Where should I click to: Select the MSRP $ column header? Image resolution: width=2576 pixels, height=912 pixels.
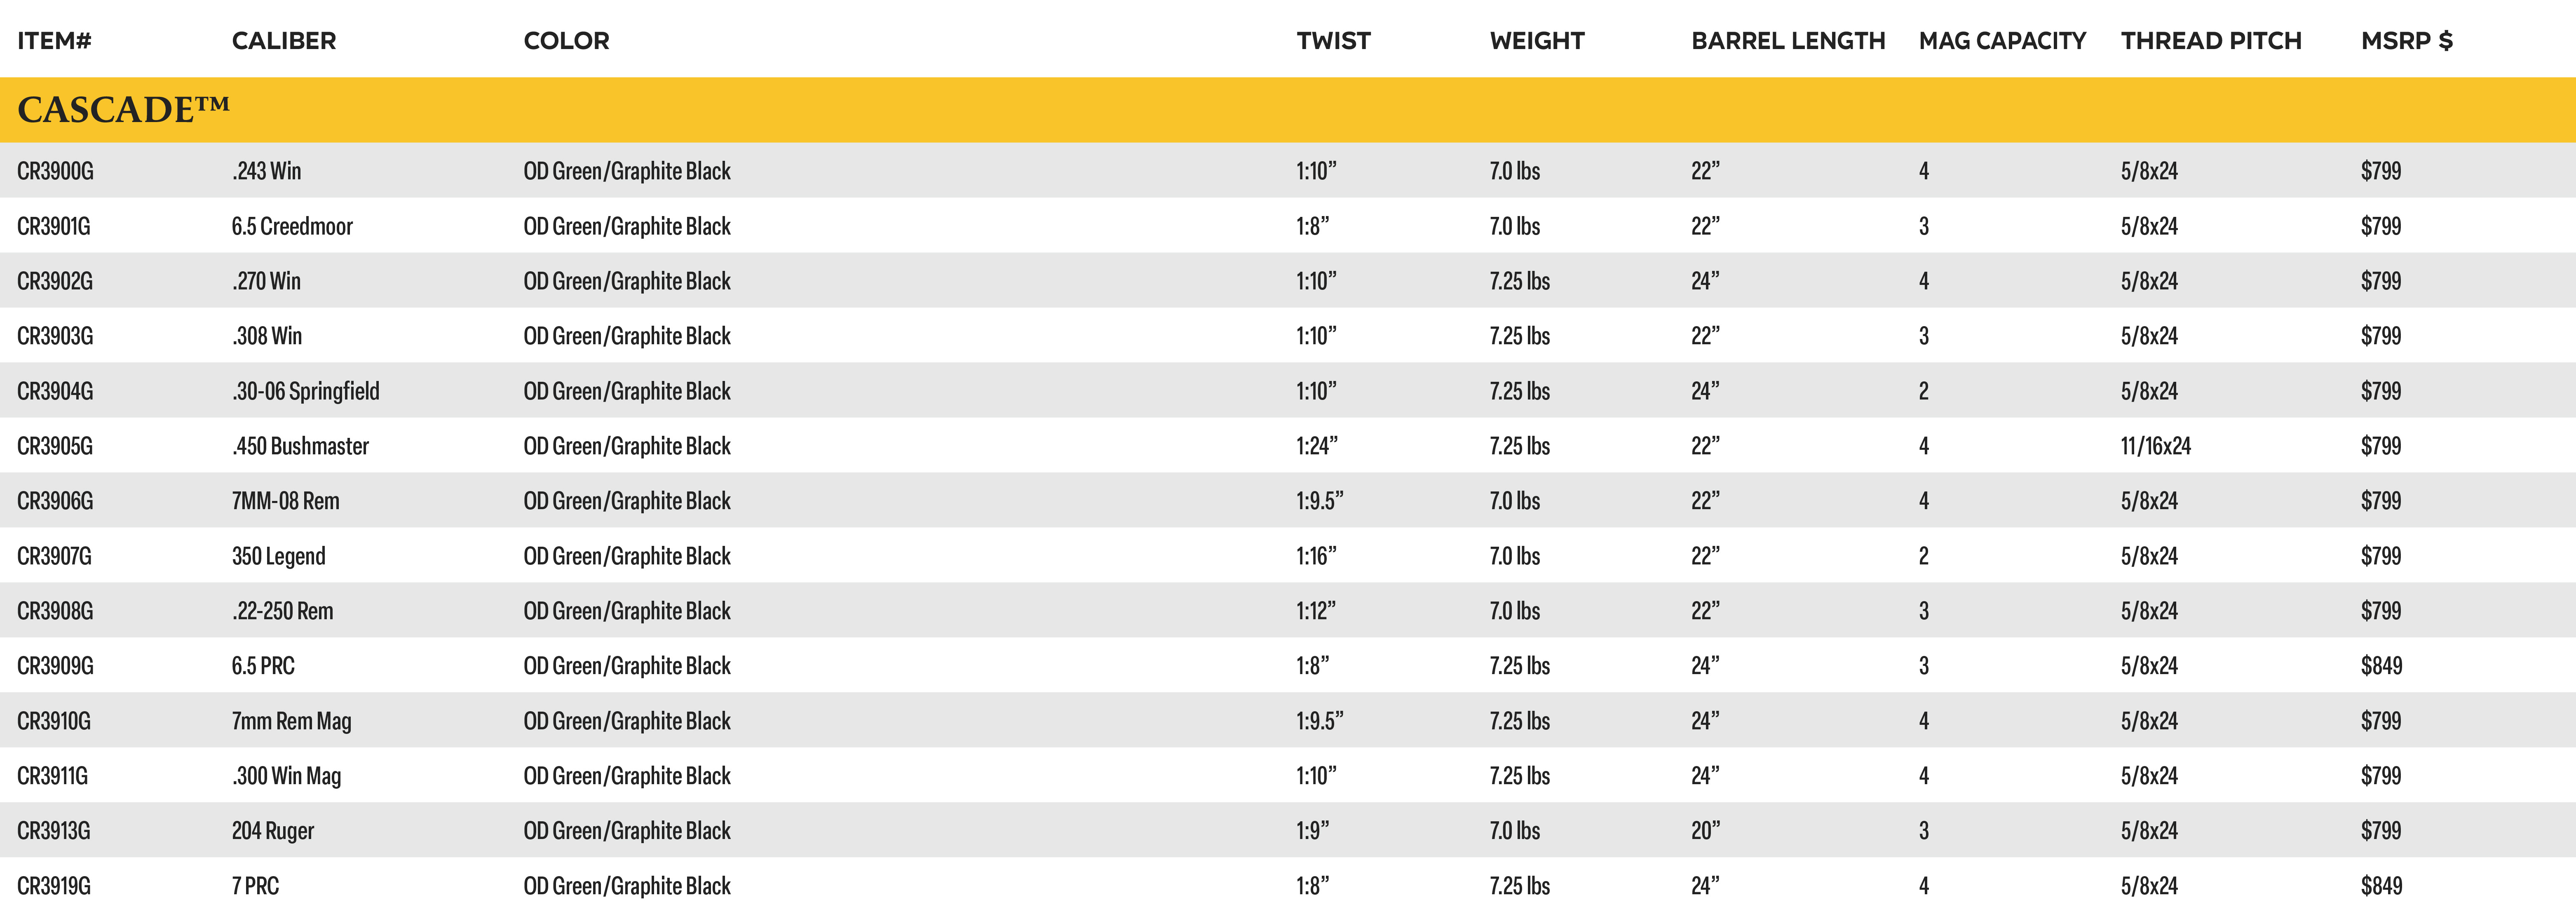[x=2407, y=41]
